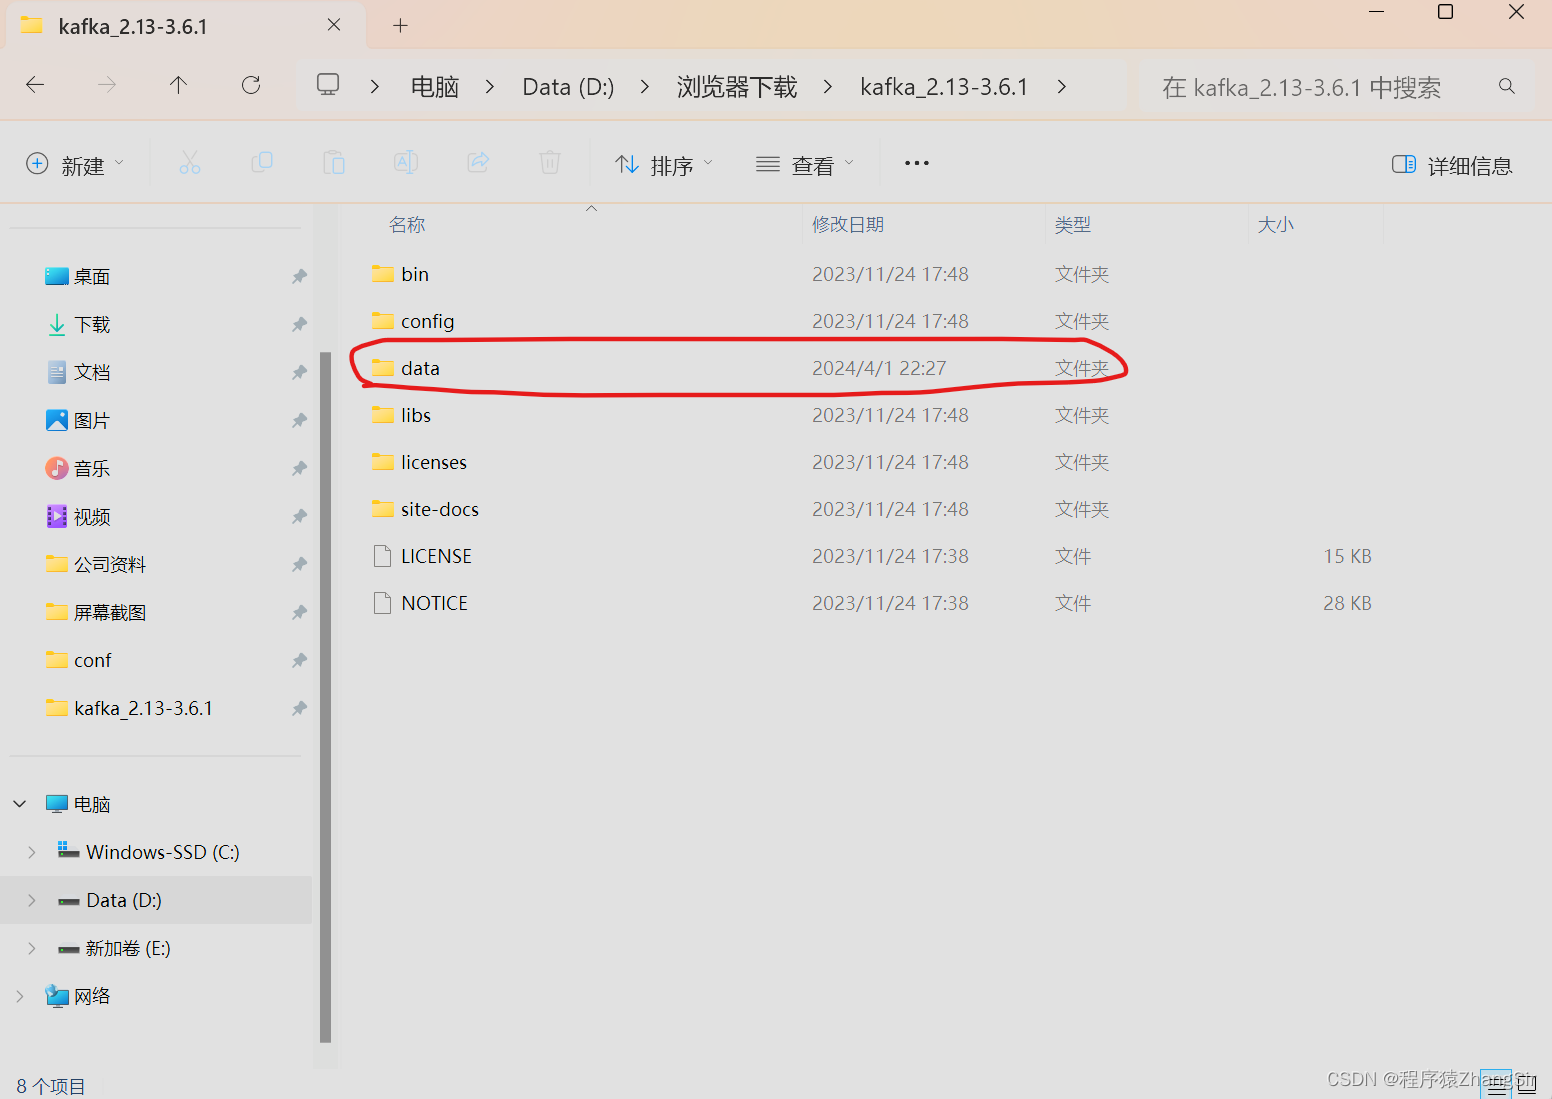The image size is (1552, 1099).
Task: Click 电脑 breadcrumb in address bar
Action: pyautogui.click(x=435, y=87)
